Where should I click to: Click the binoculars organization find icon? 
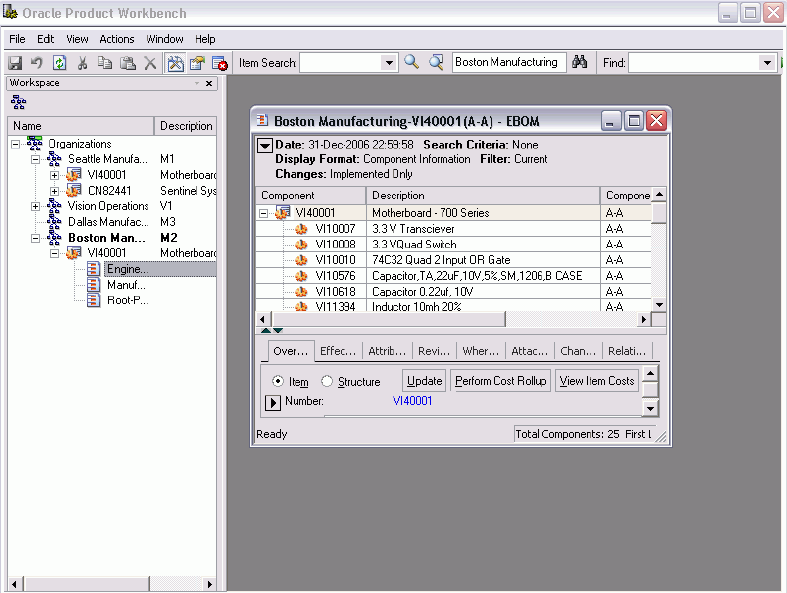[579, 62]
